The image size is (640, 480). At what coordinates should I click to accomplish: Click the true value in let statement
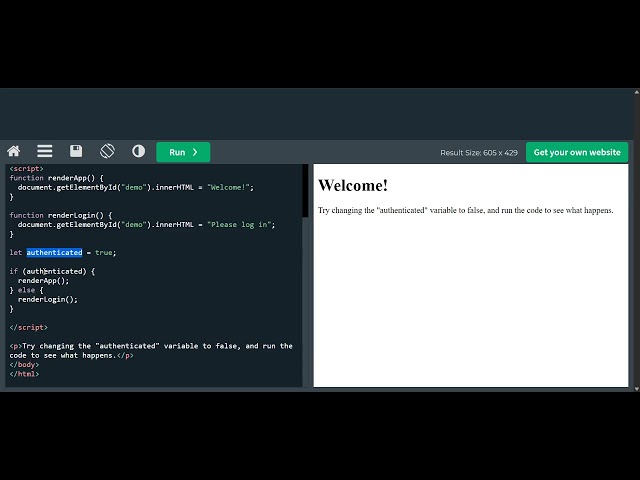click(103, 253)
